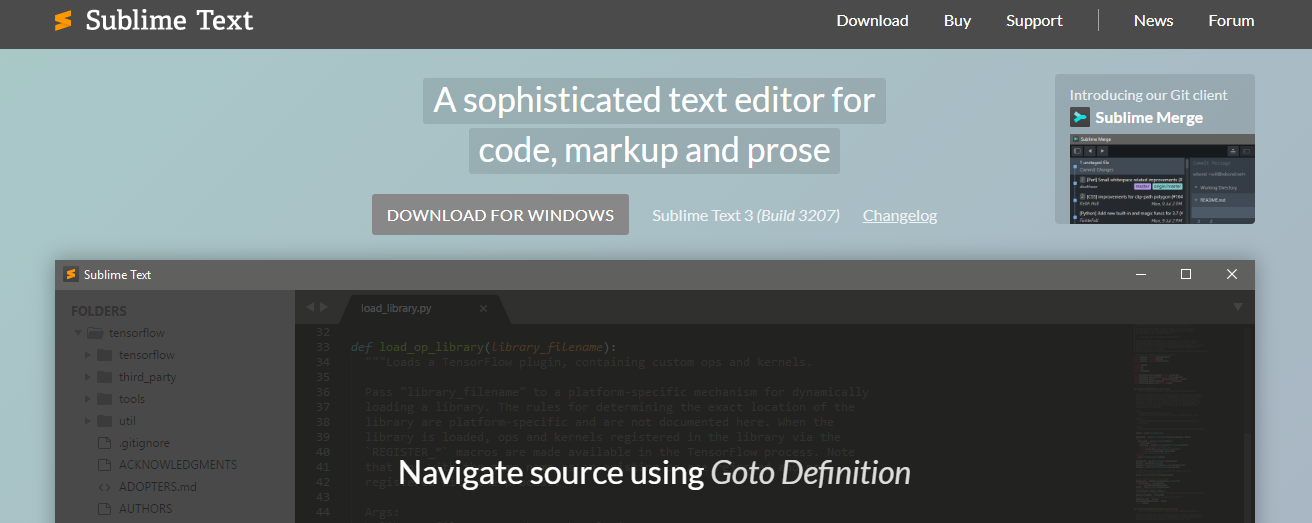
Task: Click the root tensorflow open-folder icon
Action: tap(95, 333)
